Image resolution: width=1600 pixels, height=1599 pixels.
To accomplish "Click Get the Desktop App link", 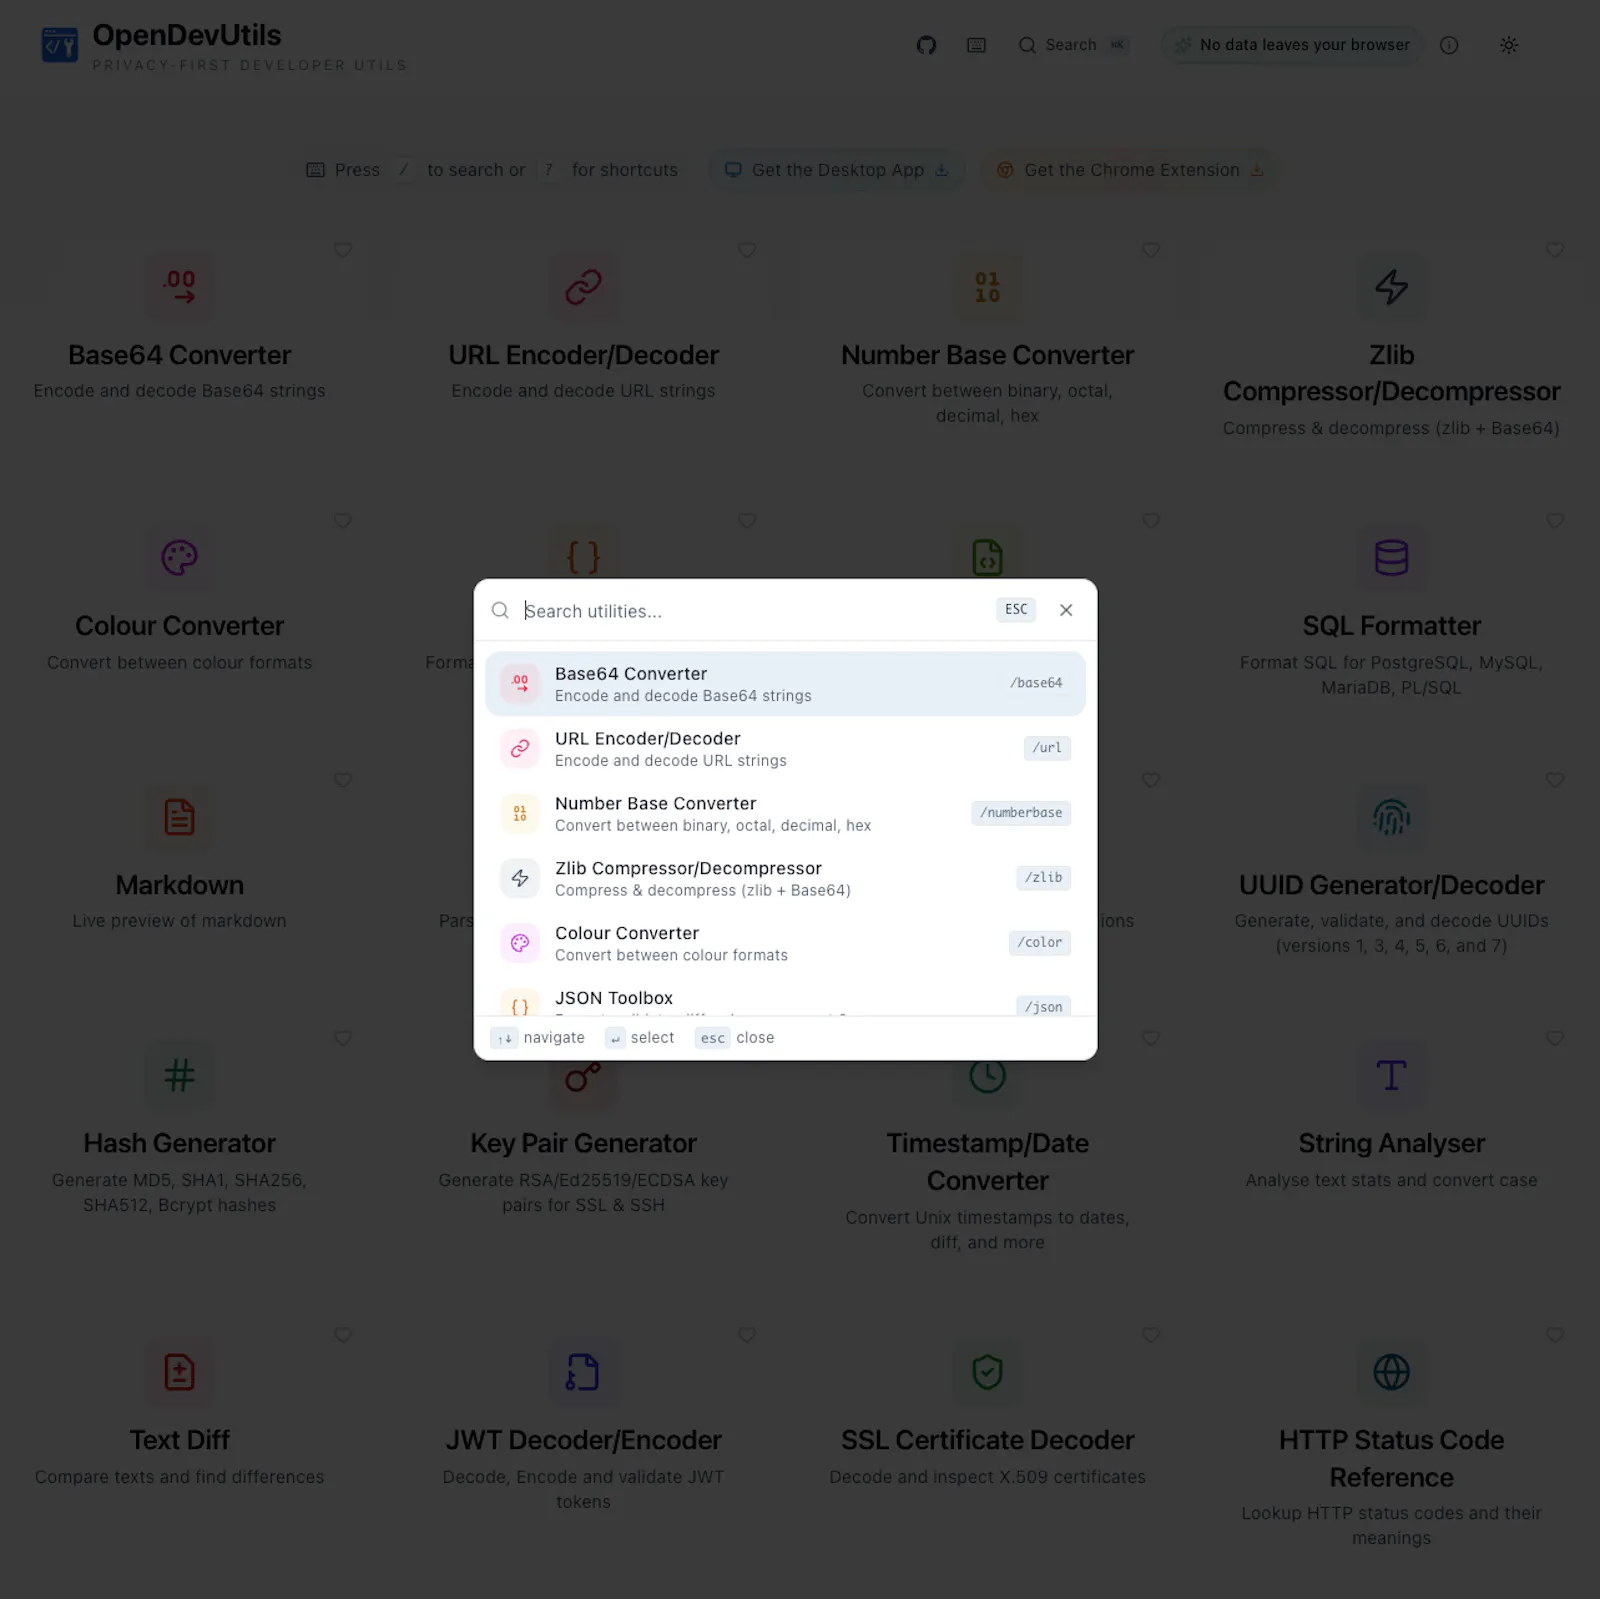I will [836, 170].
